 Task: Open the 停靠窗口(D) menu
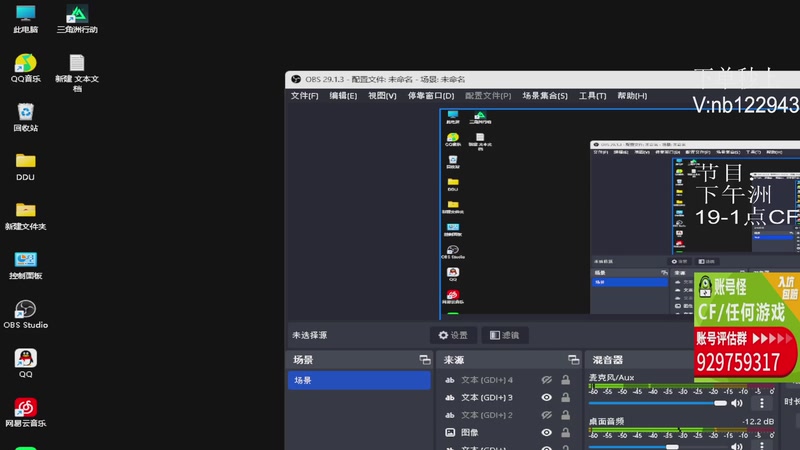[431, 95]
